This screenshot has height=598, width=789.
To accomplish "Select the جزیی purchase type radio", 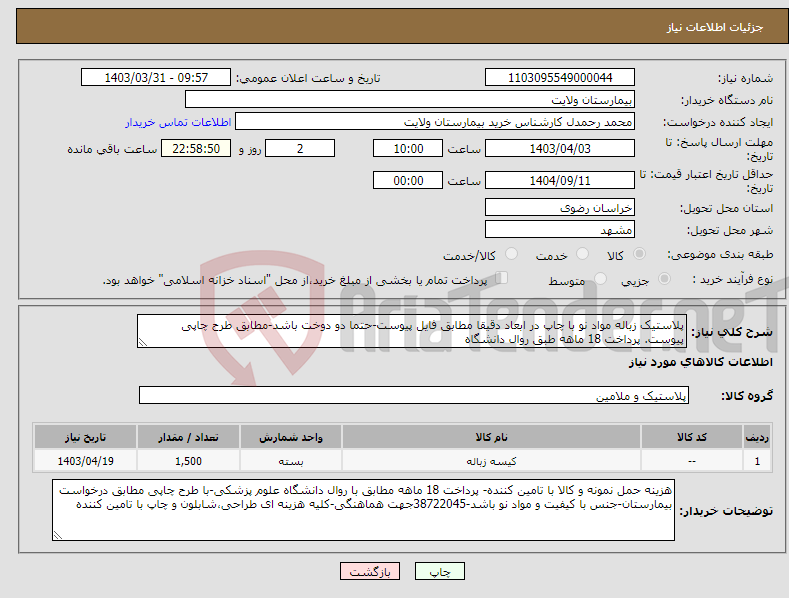I will coord(664,278).
